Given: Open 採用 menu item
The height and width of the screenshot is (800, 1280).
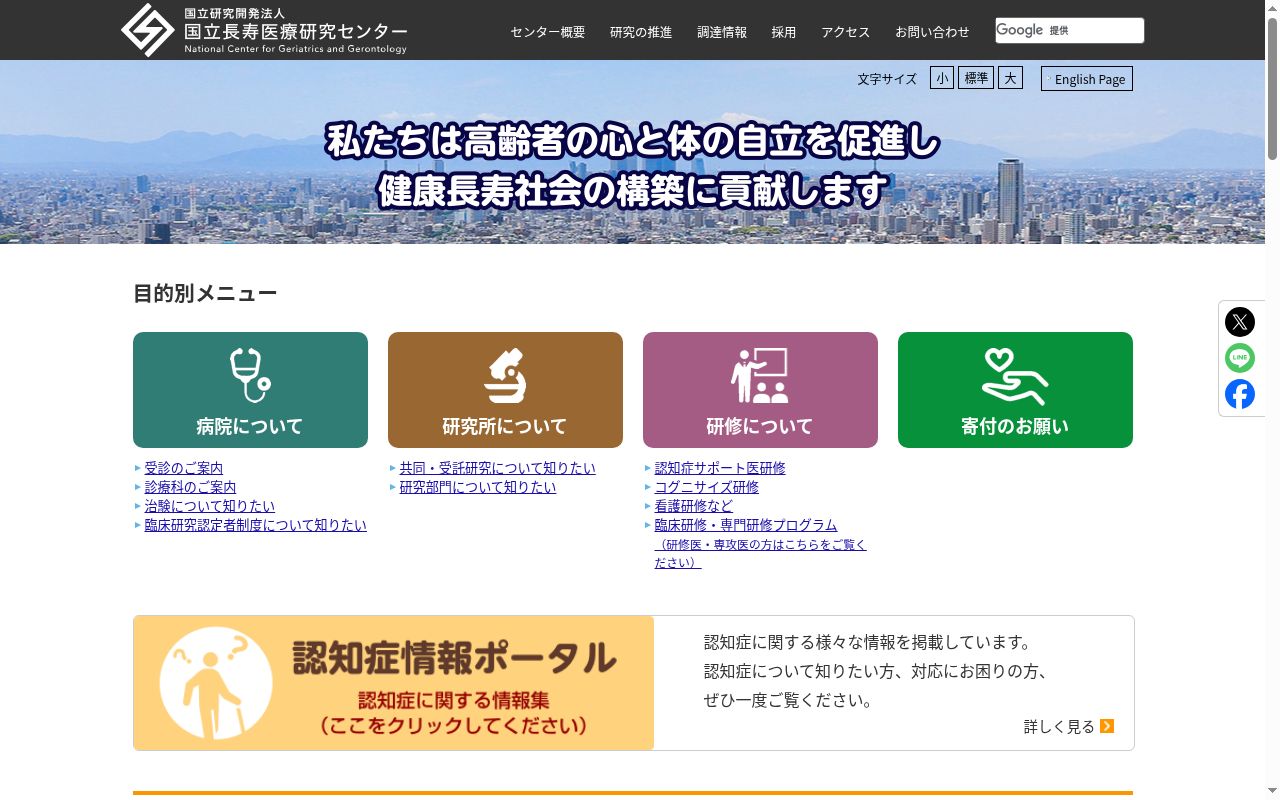Looking at the screenshot, I should [784, 32].
